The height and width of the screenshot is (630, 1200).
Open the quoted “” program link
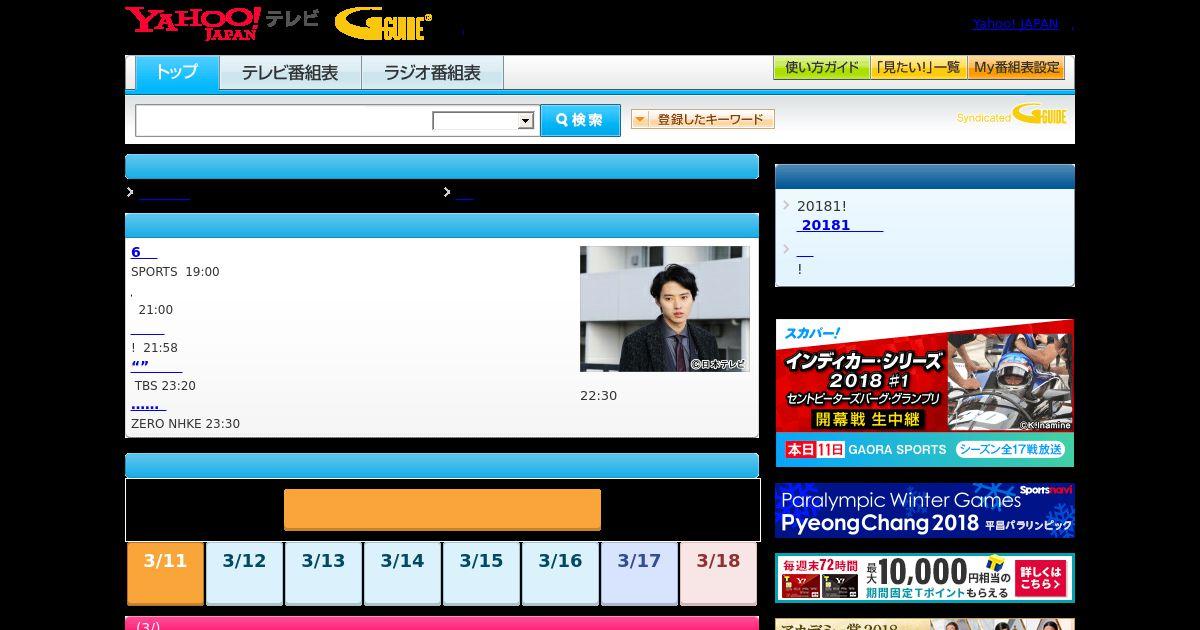coord(156,367)
